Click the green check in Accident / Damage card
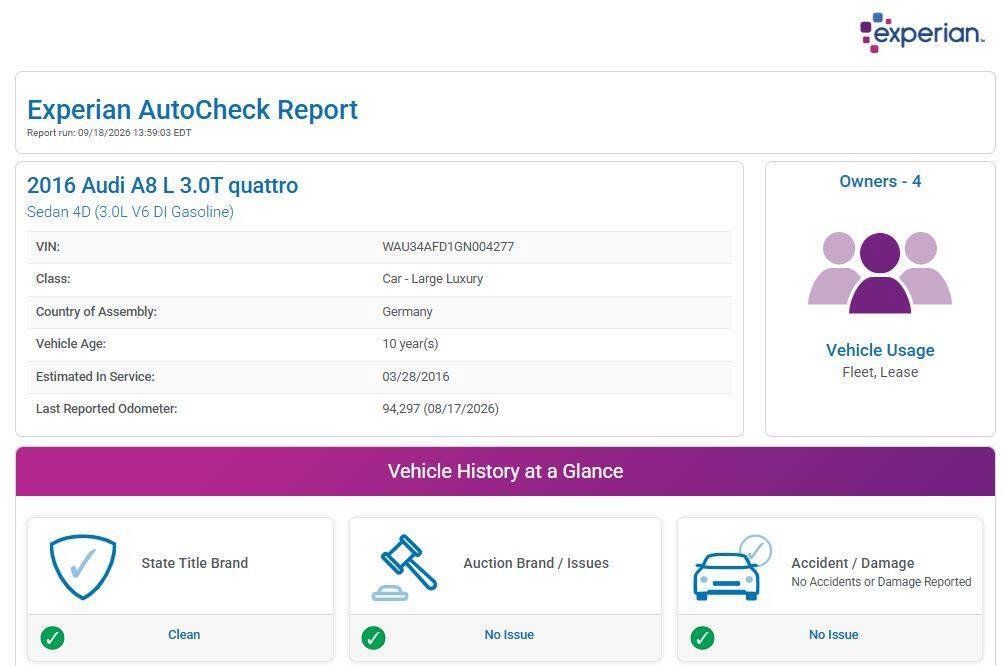 [x=702, y=638]
